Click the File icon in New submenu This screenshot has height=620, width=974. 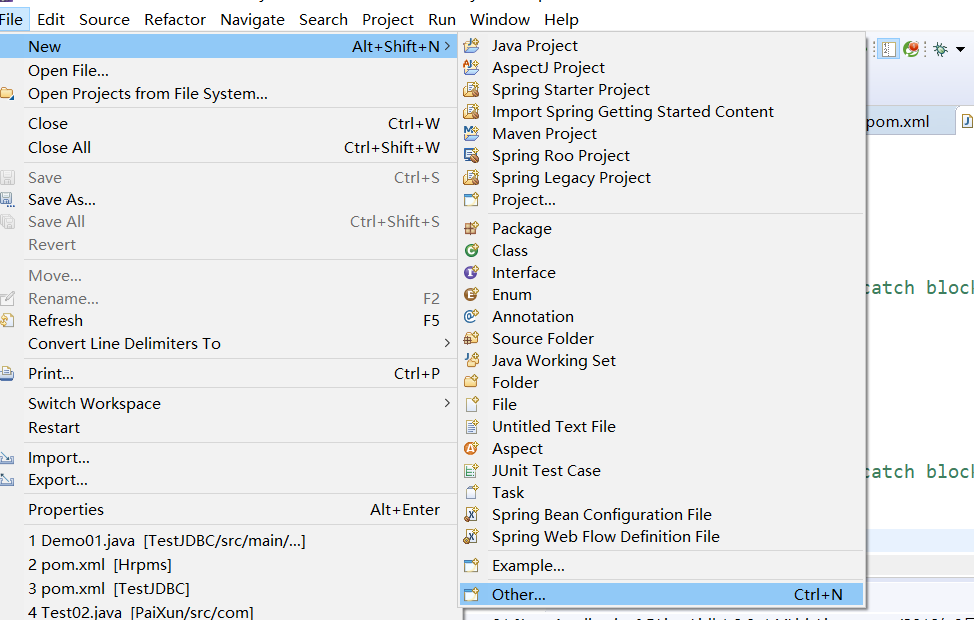pyautogui.click(x=471, y=404)
